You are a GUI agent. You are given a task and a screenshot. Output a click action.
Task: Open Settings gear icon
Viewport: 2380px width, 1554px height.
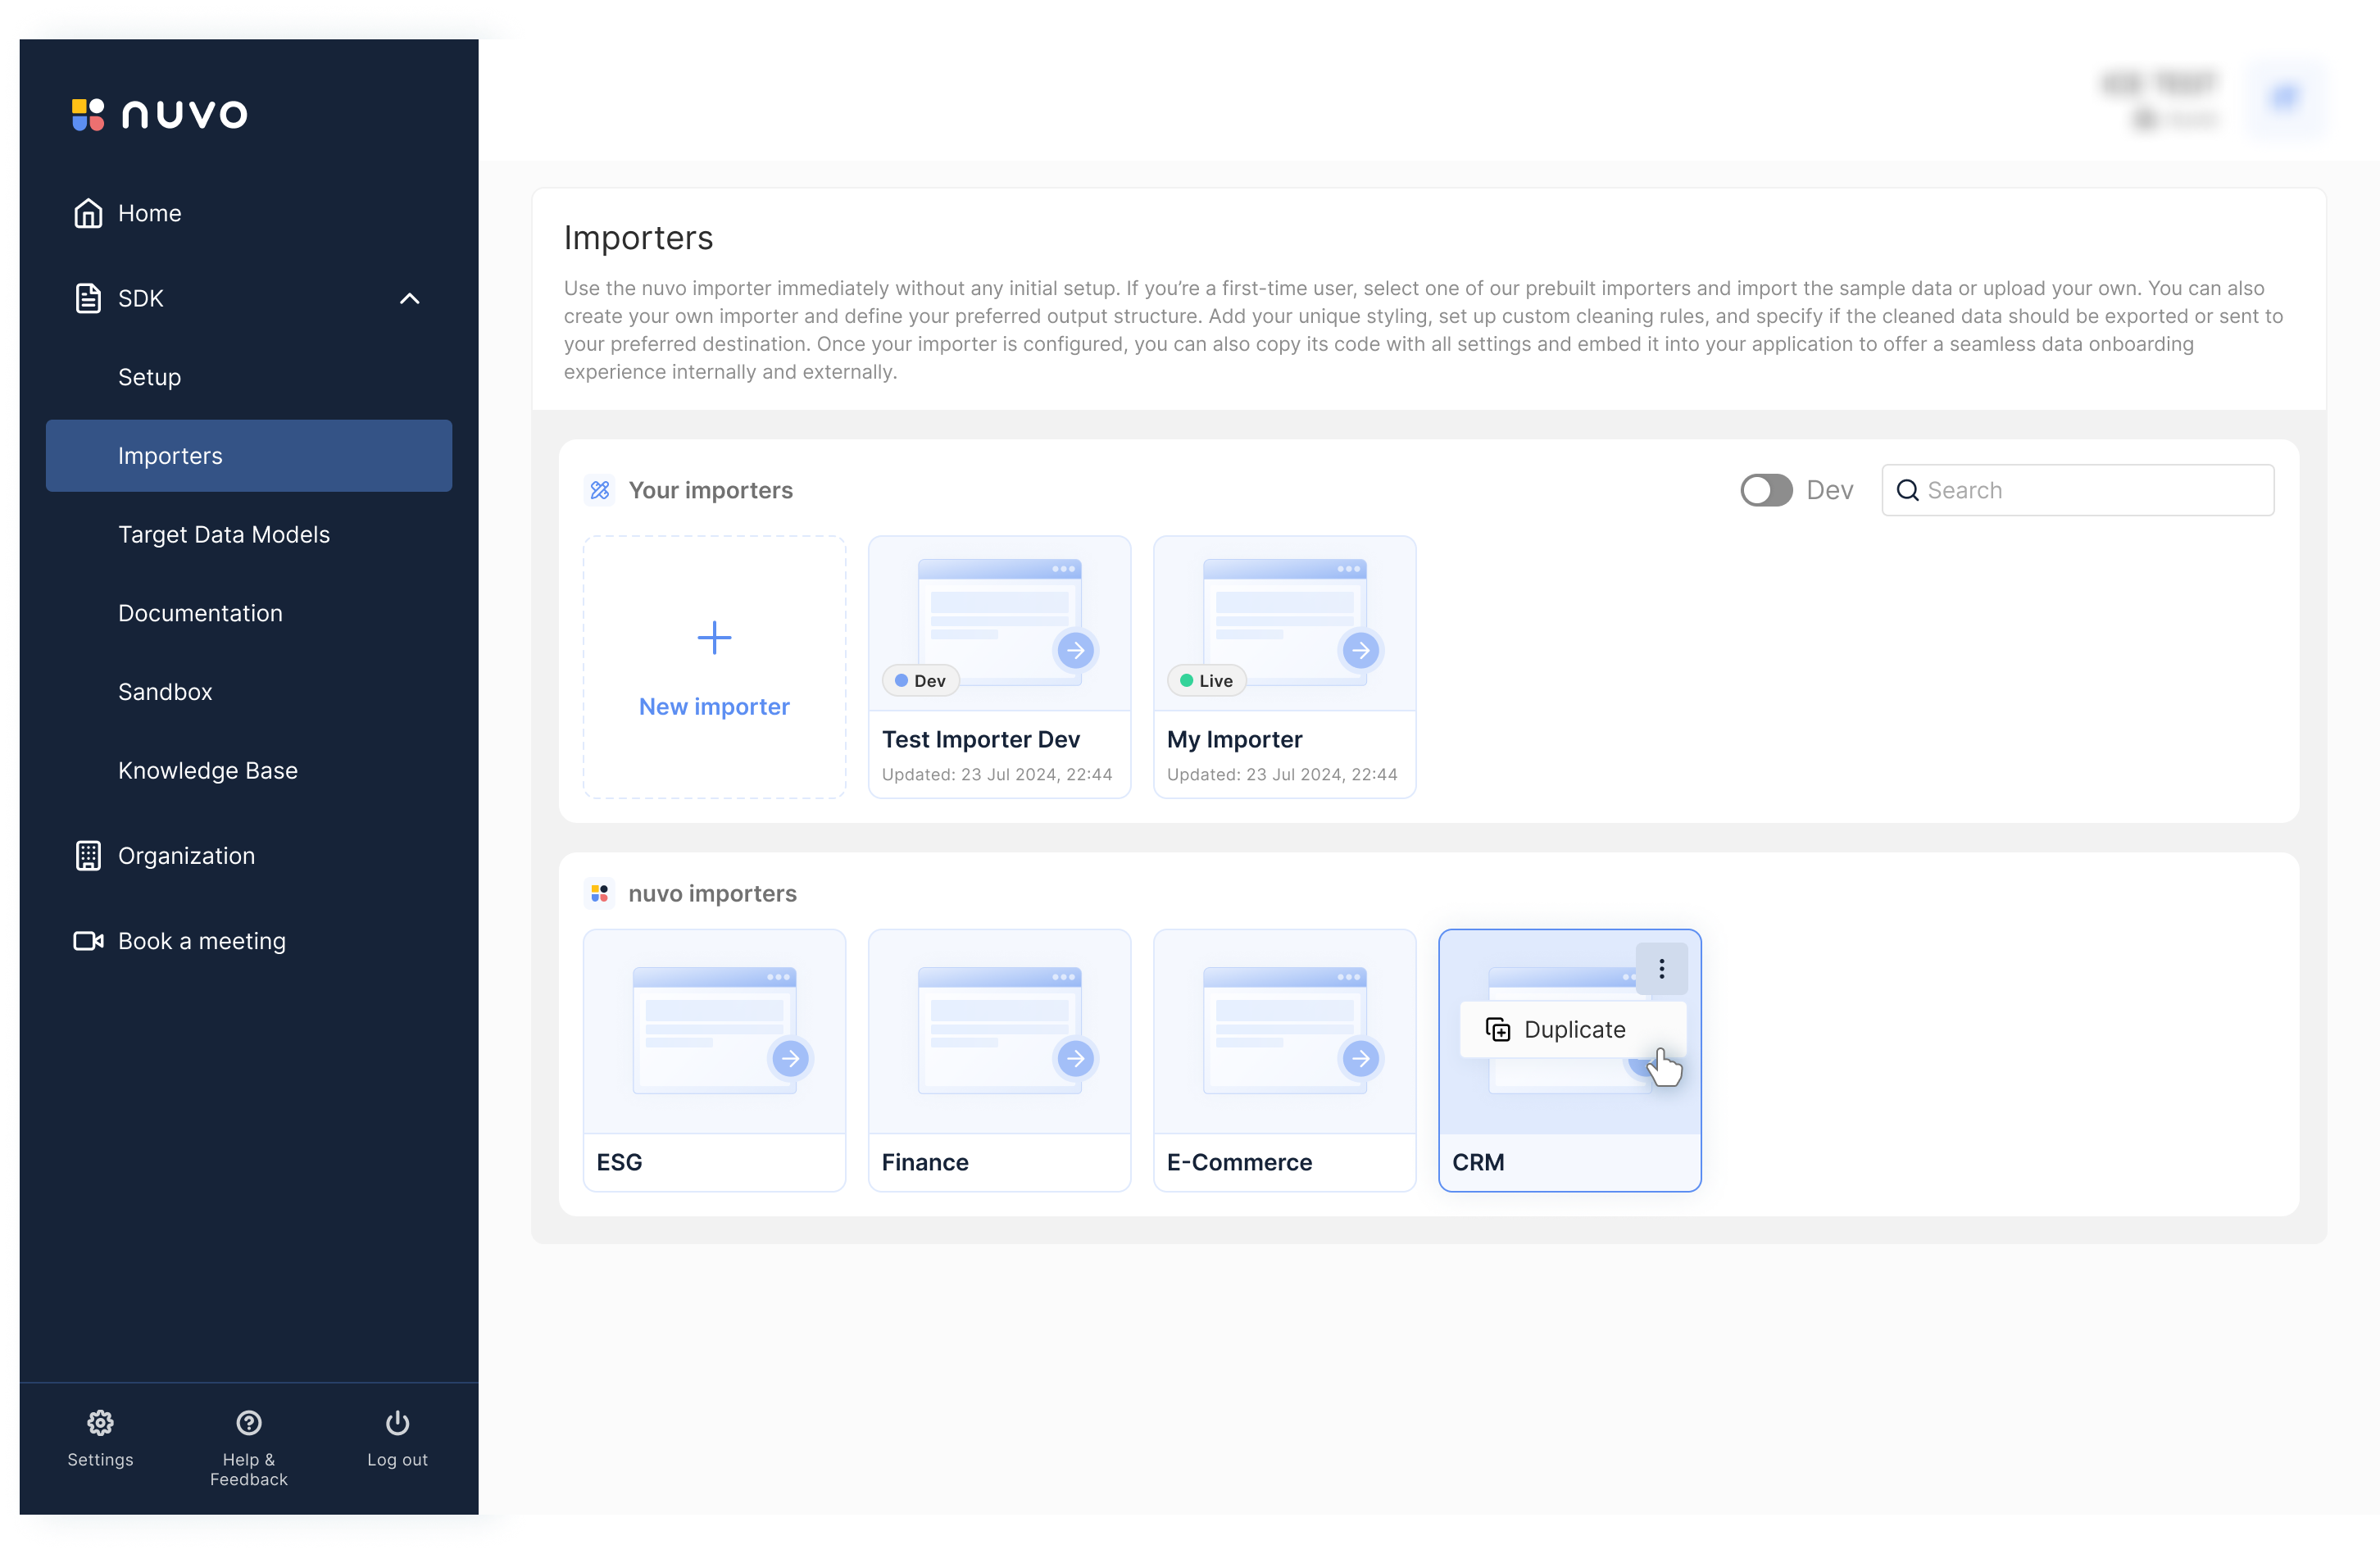(100, 1422)
